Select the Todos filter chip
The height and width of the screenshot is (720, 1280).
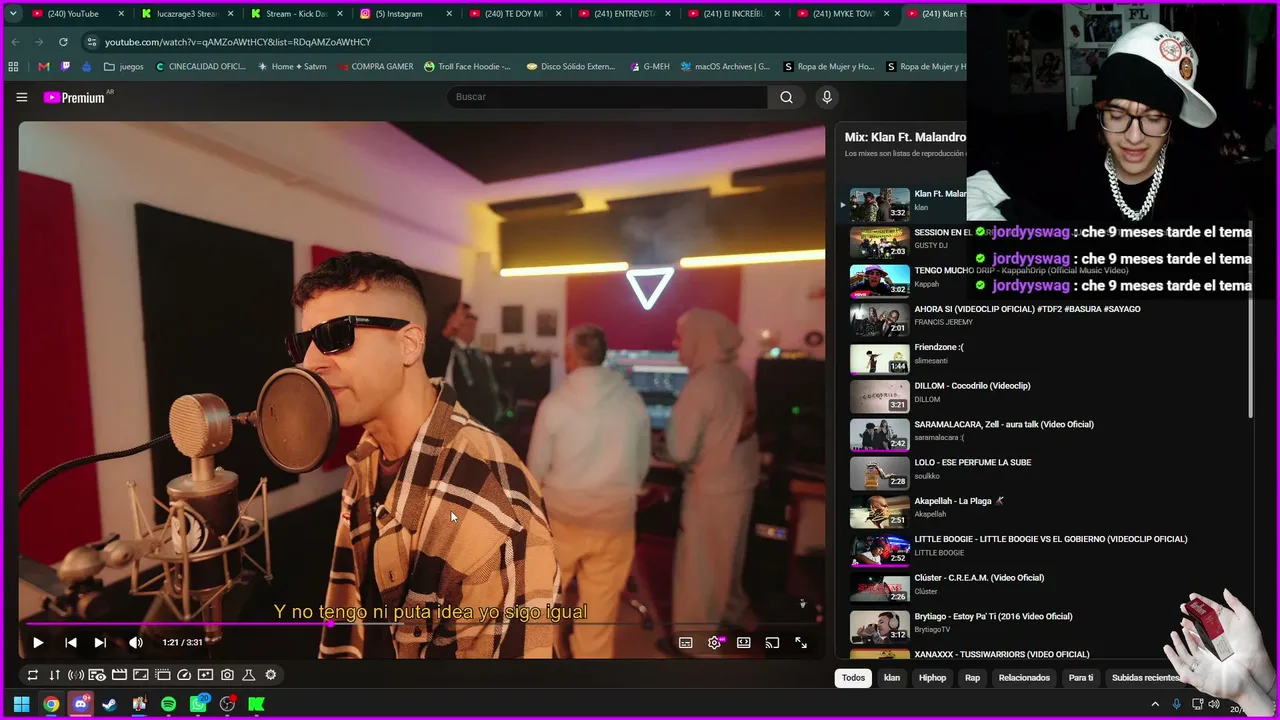point(853,678)
